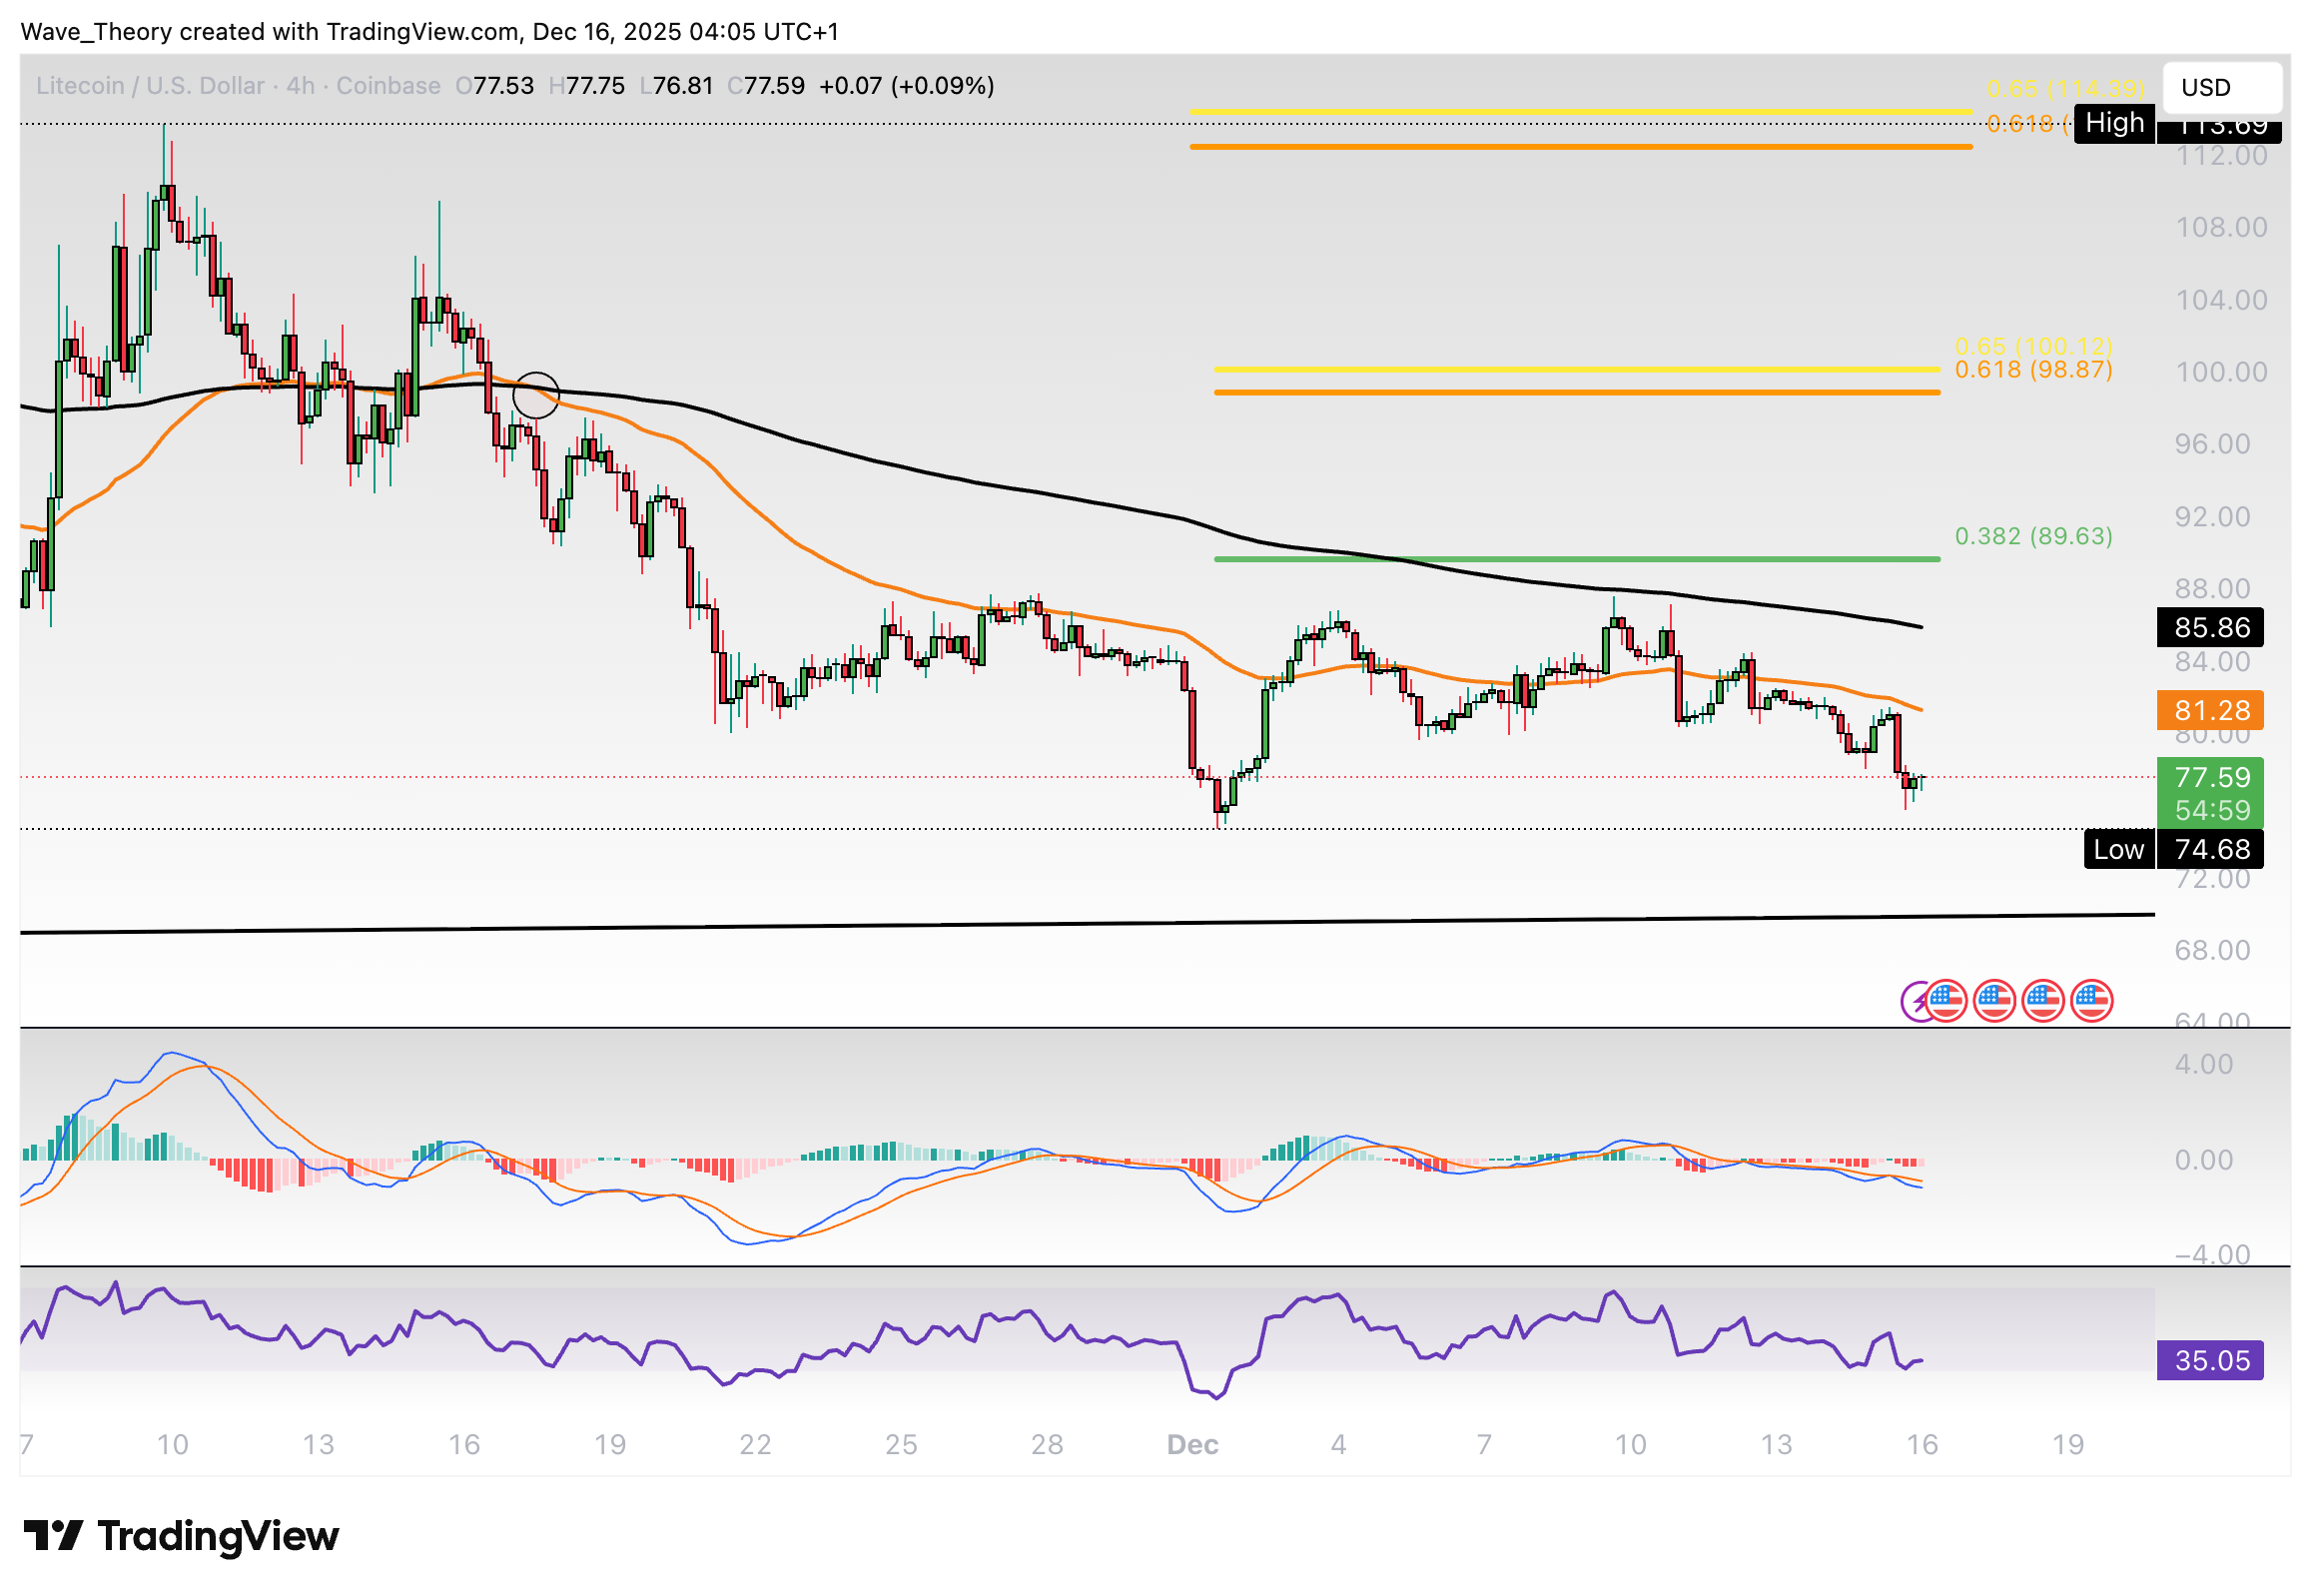The width and height of the screenshot is (2311, 1596).
Task: Click the Litecoin / U.S. Dollar symbol title
Action: tap(150, 86)
